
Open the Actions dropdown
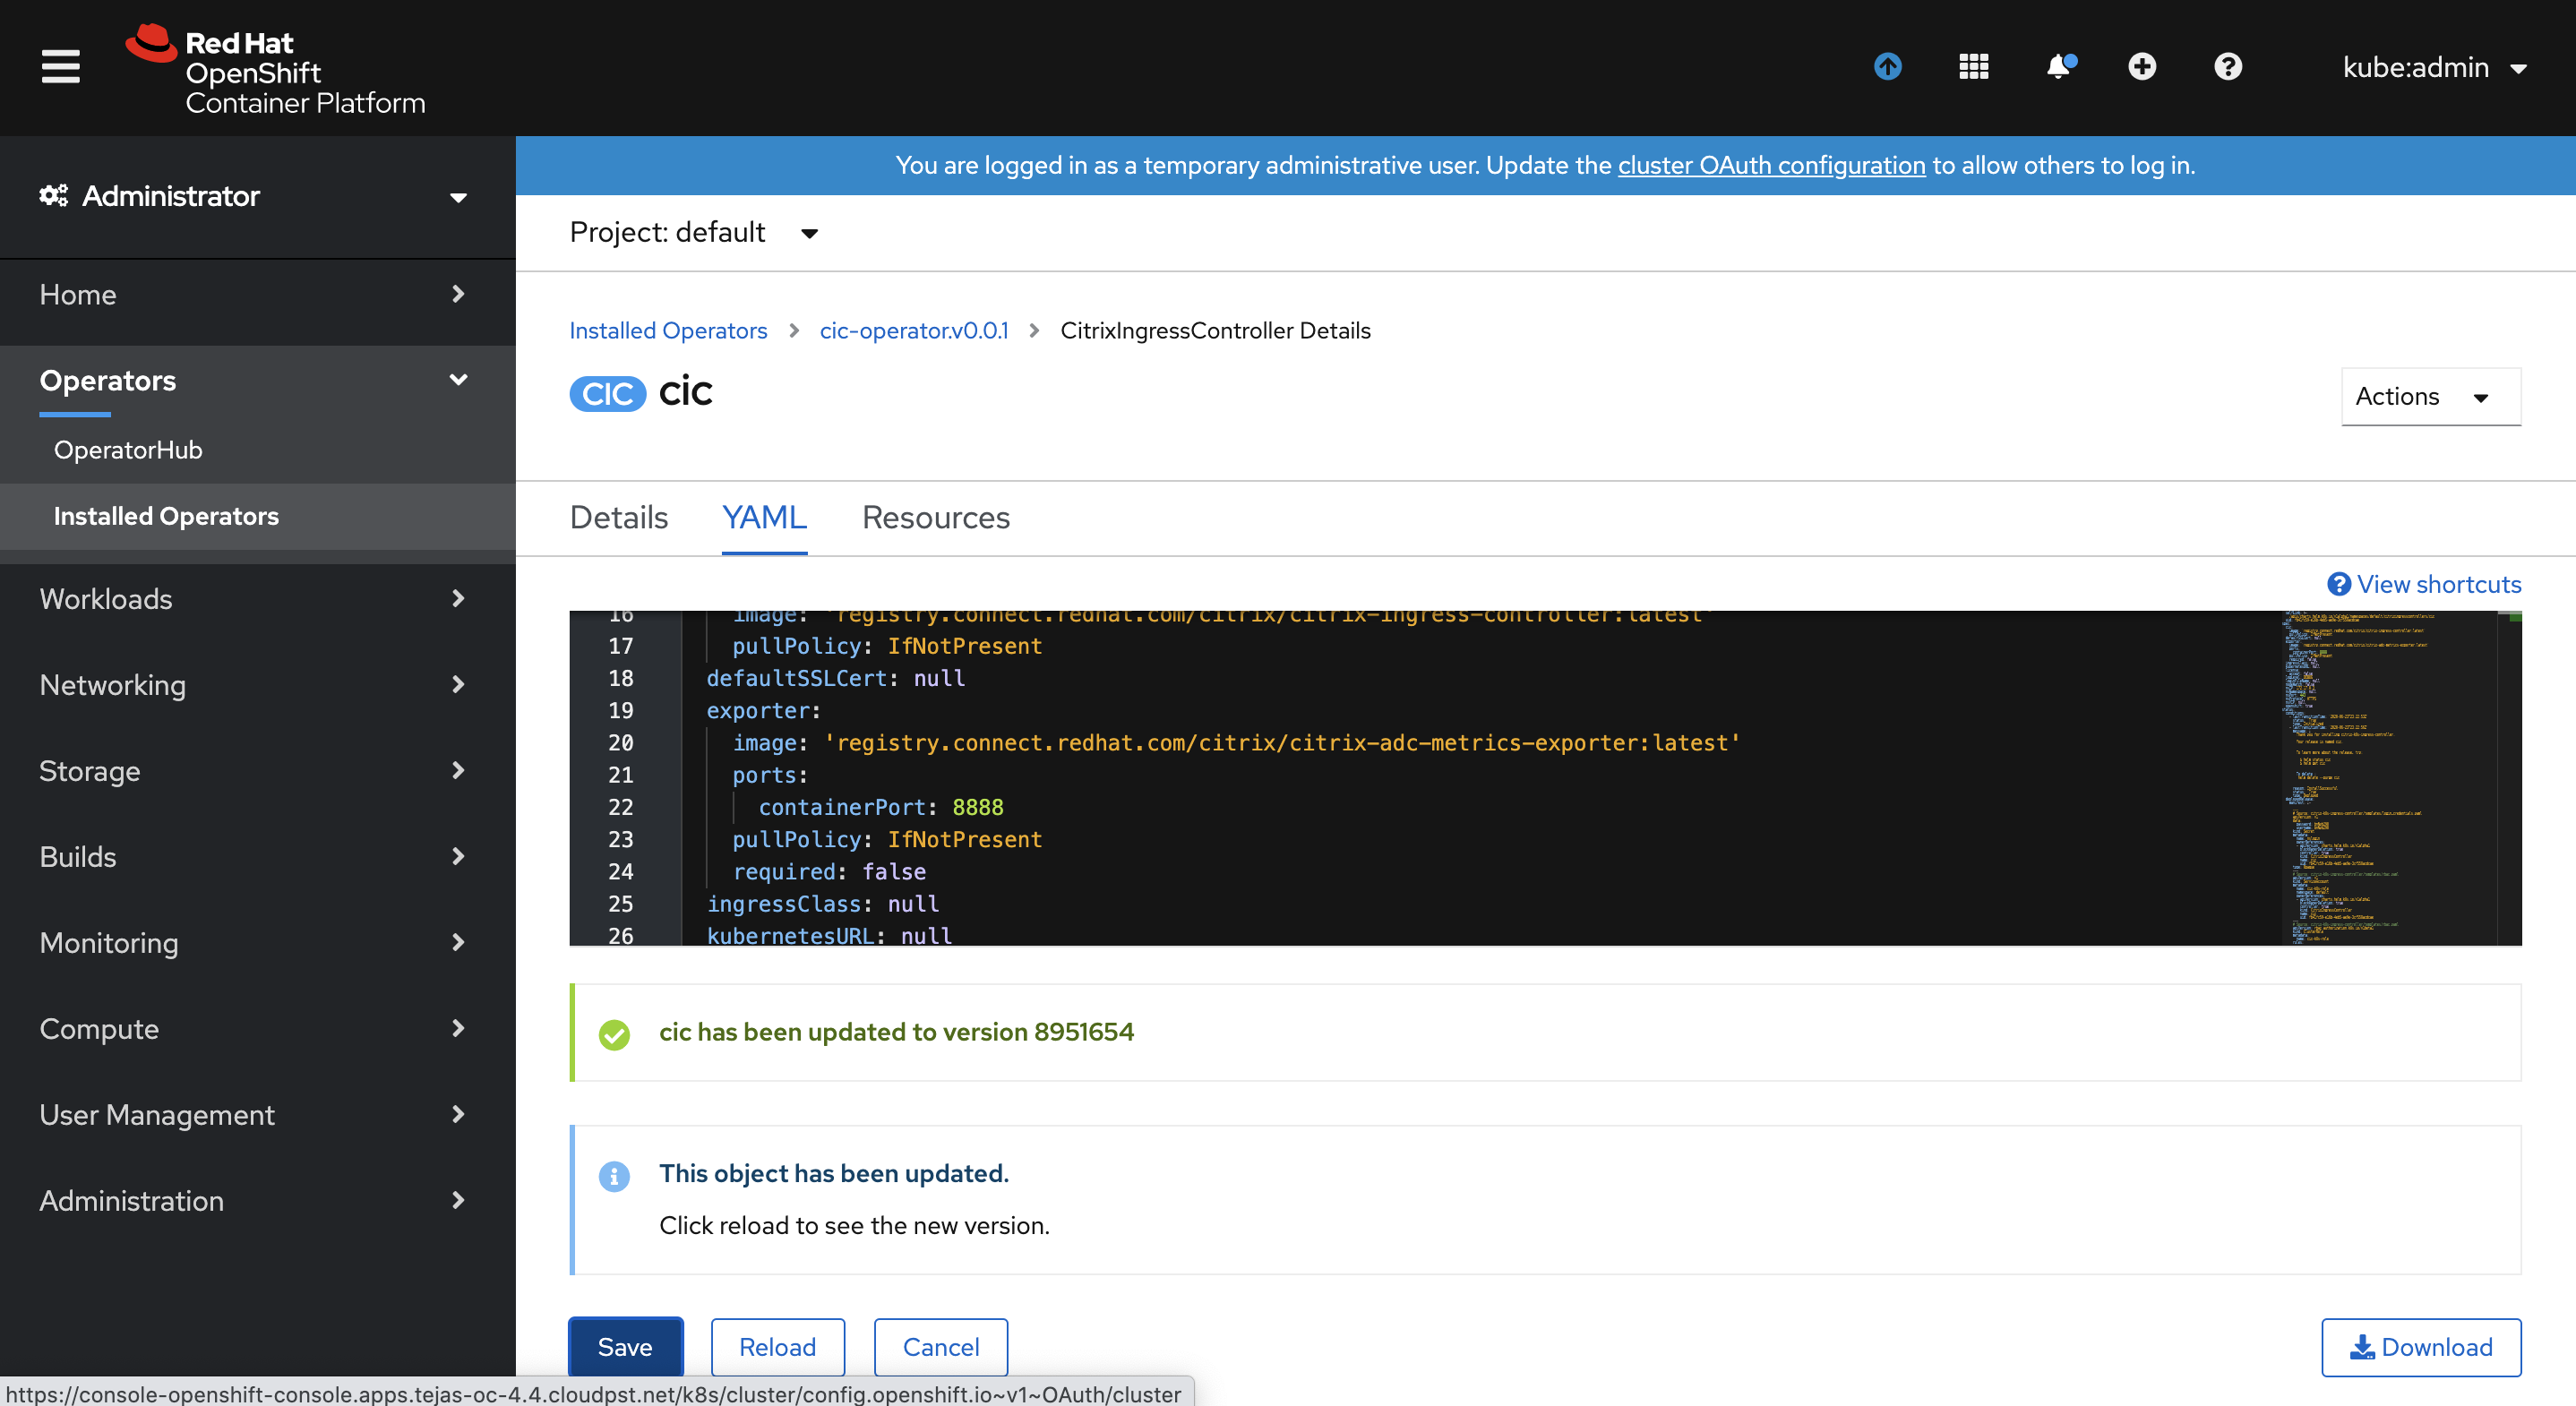(2430, 396)
